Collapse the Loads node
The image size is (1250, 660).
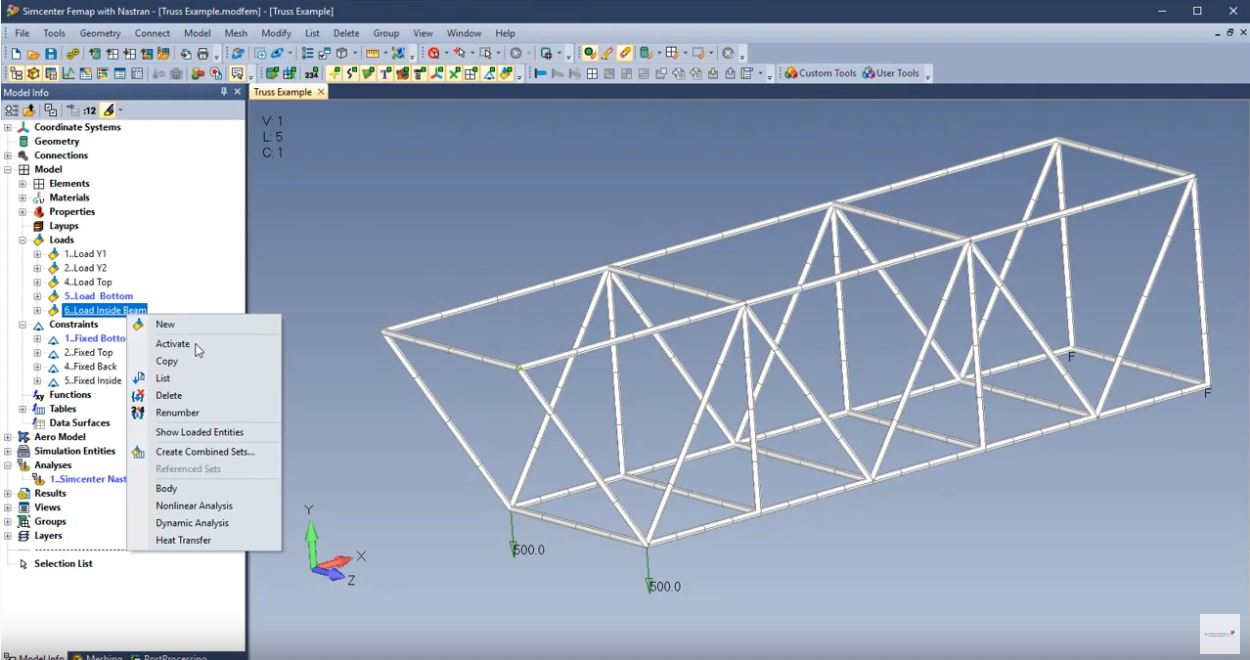click(x=22, y=240)
